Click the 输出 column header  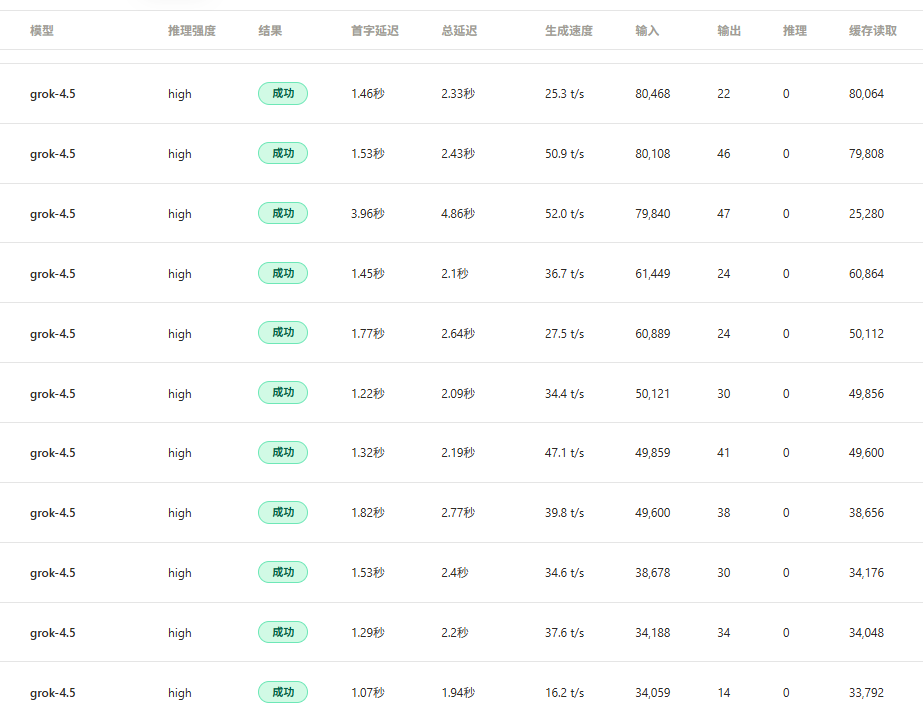729,31
